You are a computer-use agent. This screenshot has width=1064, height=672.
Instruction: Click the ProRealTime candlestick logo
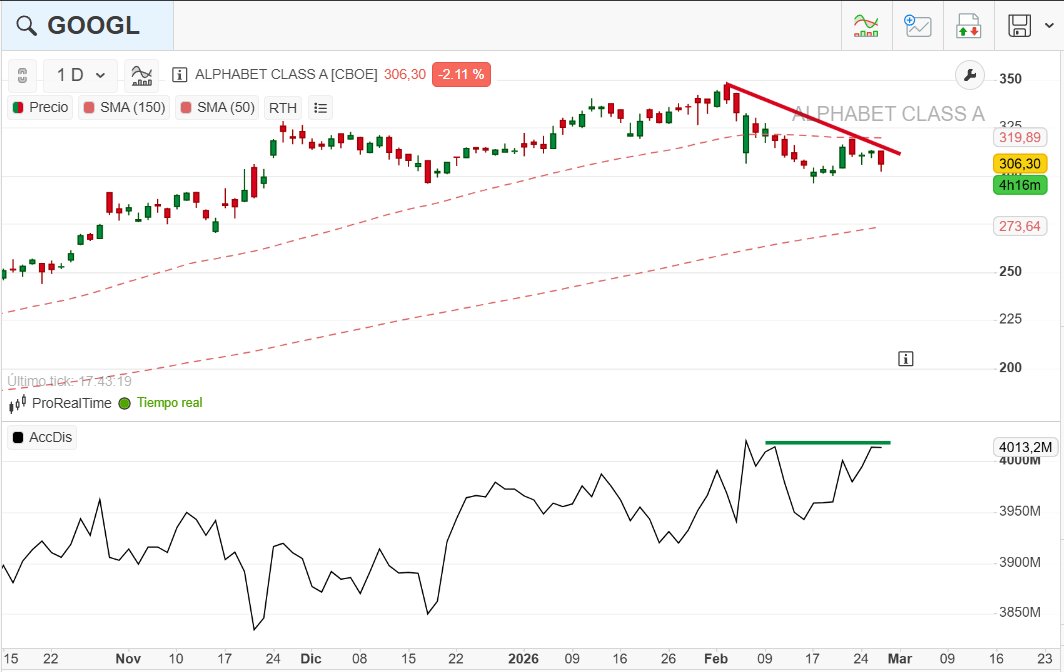tap(18, 403)
